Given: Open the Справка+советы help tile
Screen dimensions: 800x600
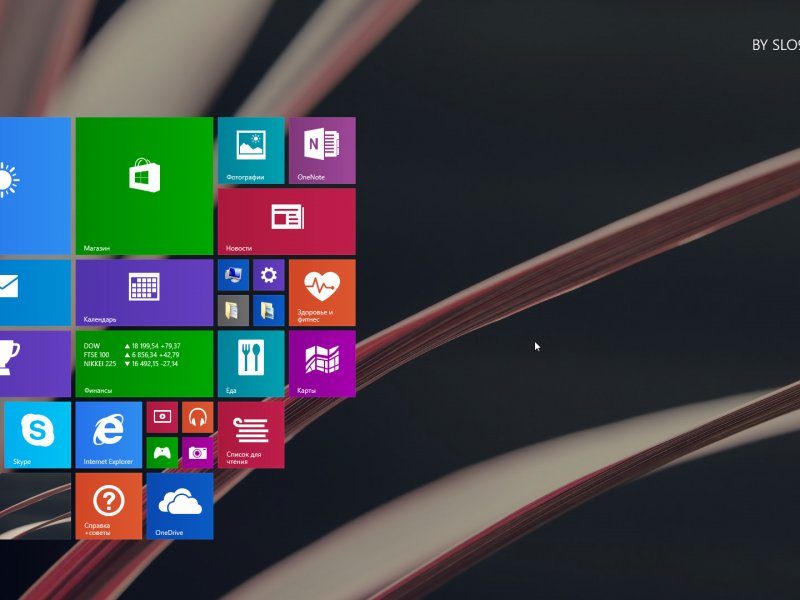Looking at the screenshot, I should [x=109, y=506].
